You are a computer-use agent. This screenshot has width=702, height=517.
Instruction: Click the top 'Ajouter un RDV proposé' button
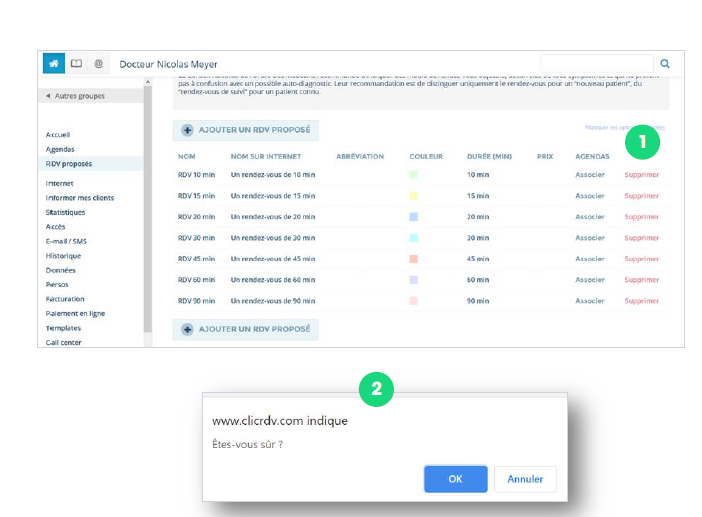click(x=246, y=130)
